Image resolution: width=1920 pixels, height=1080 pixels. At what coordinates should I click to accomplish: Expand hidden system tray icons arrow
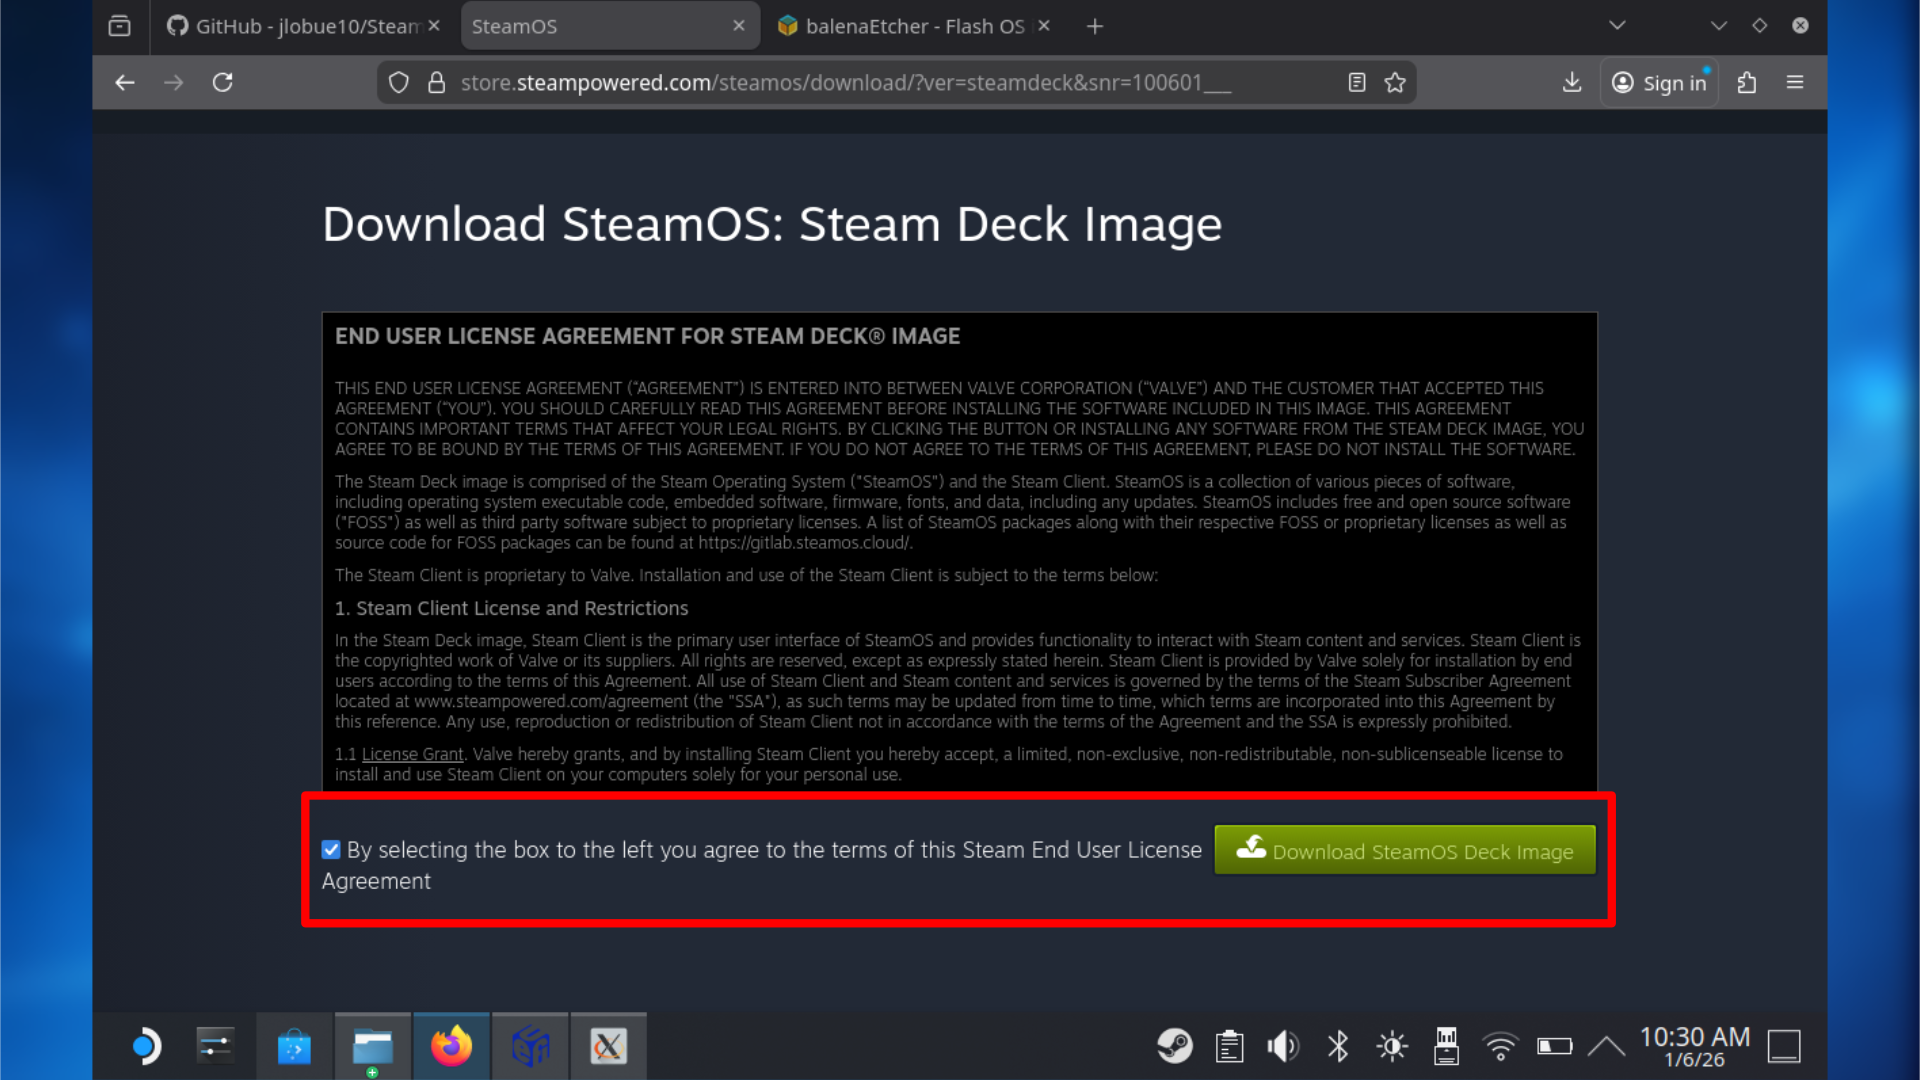pyautogui.click(x=1606, y=1046)
